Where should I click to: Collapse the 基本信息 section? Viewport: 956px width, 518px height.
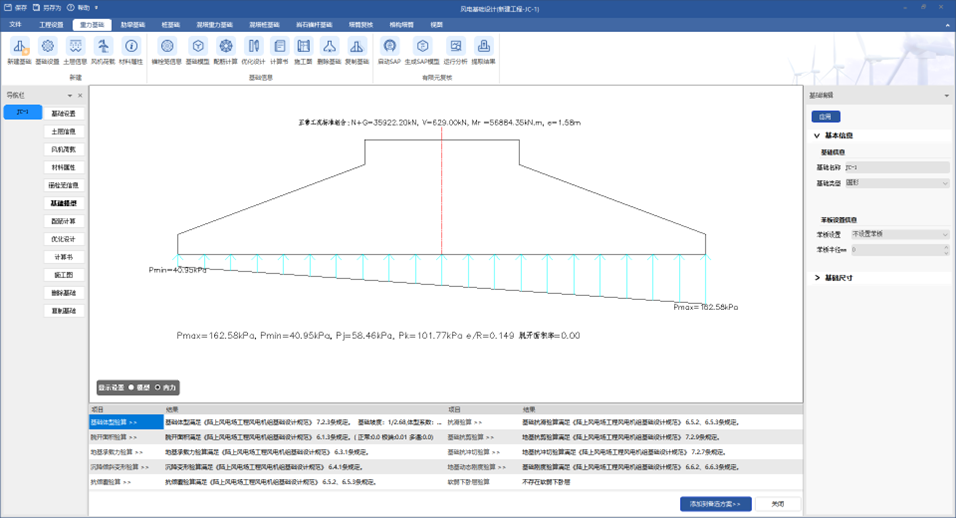click(817, 135)
